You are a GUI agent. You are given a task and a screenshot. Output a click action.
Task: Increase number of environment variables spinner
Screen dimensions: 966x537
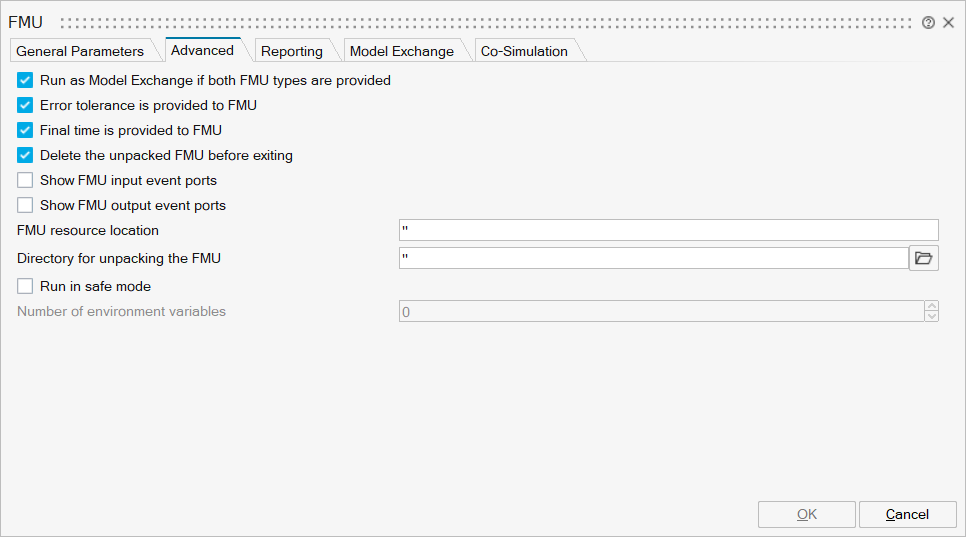click(x=932, y=306)
